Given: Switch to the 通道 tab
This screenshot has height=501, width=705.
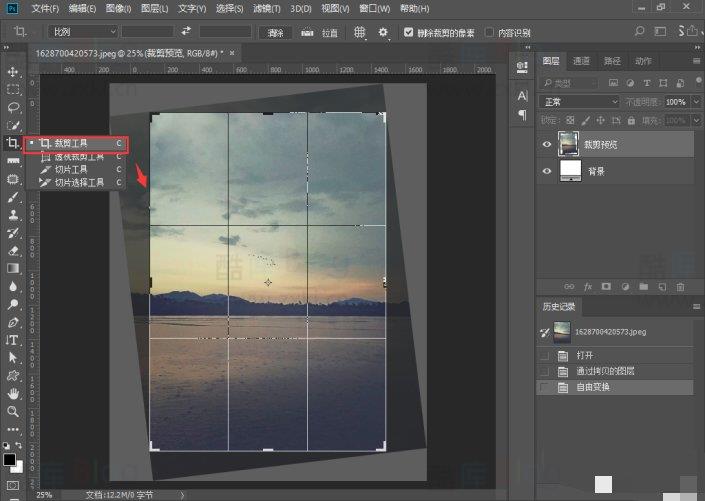Looking at the screenshot, I should click(x=581, y=61).
